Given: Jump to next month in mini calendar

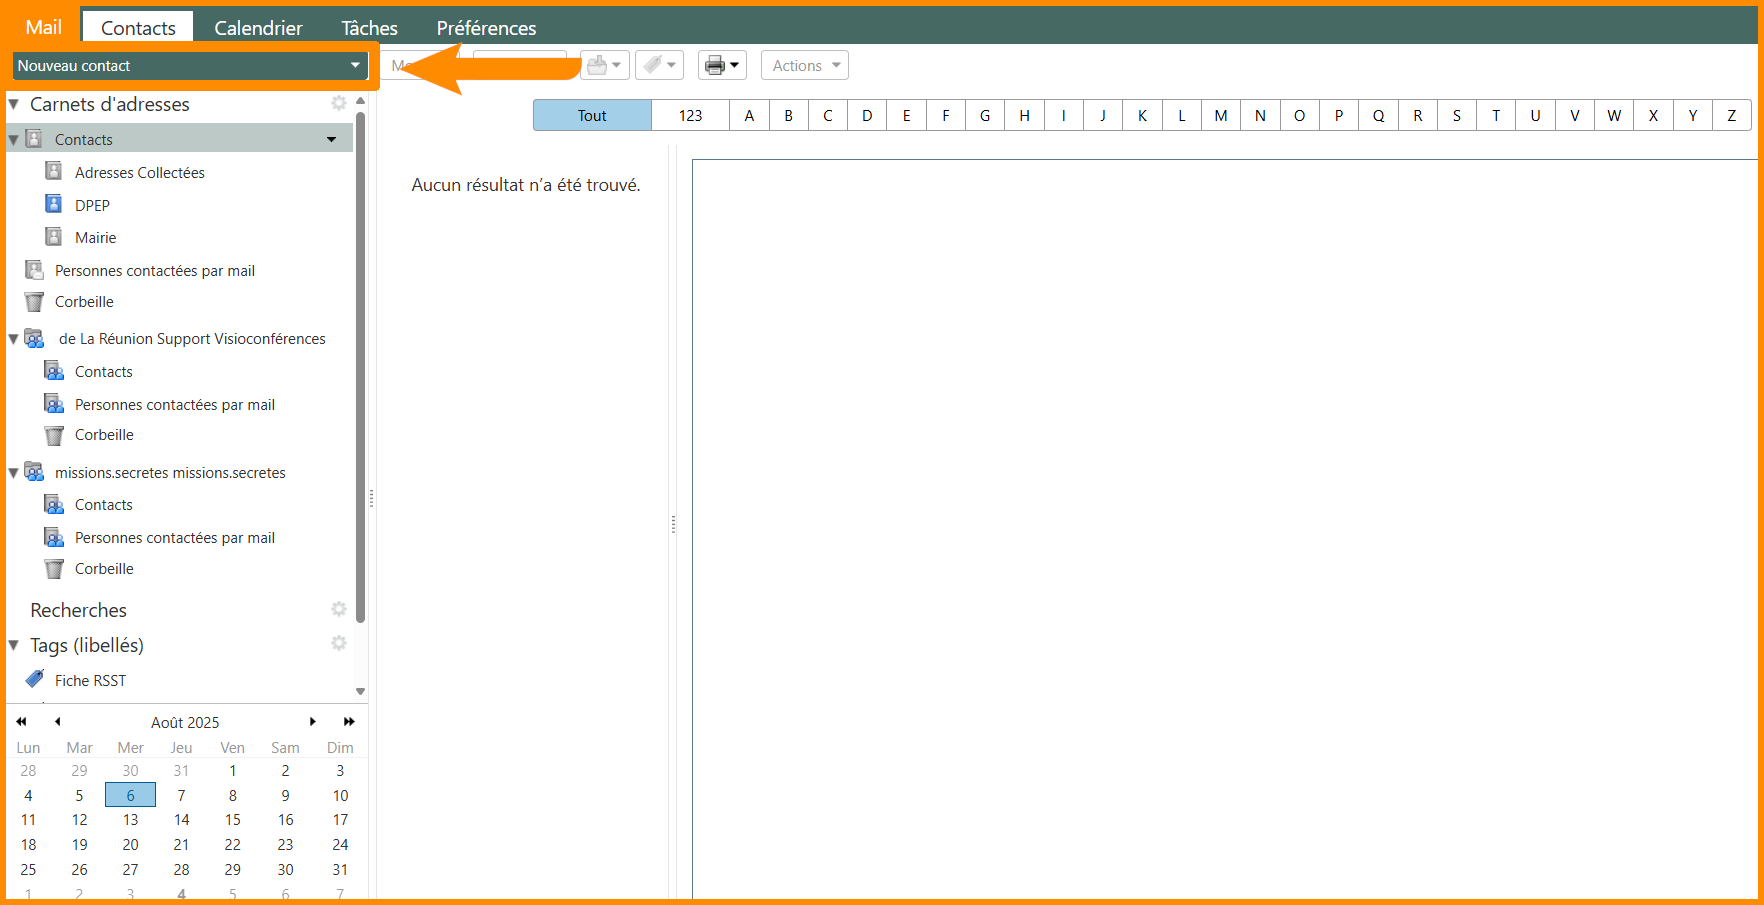Looking at the screenshot, I should [x=313, y=721].
